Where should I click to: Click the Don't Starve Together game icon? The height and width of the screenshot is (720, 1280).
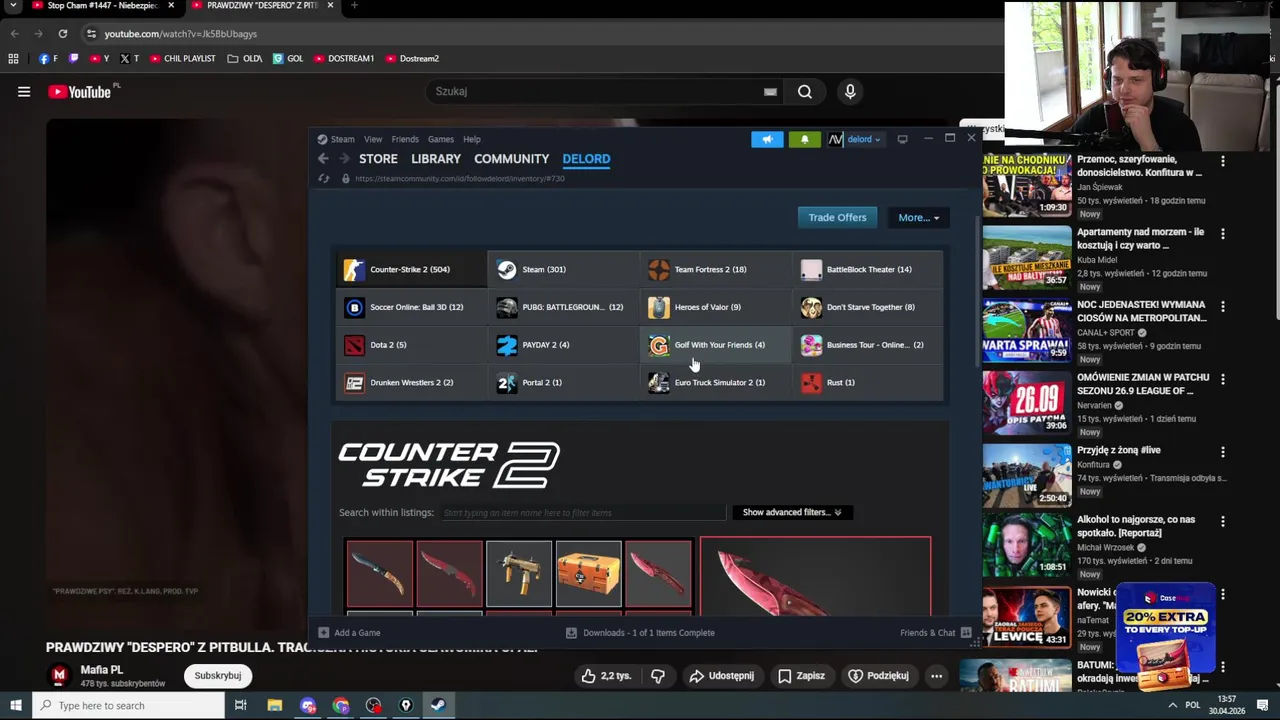pos(811,307)
